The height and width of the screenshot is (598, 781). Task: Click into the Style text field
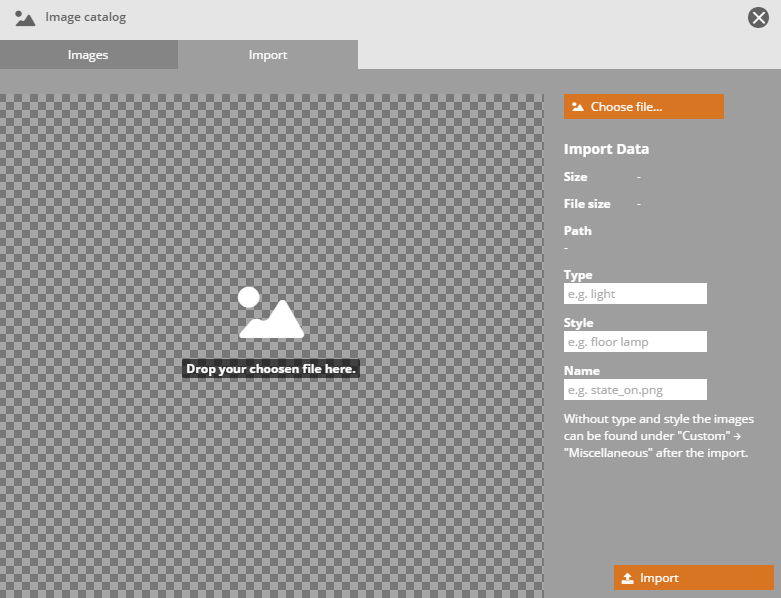635,342
